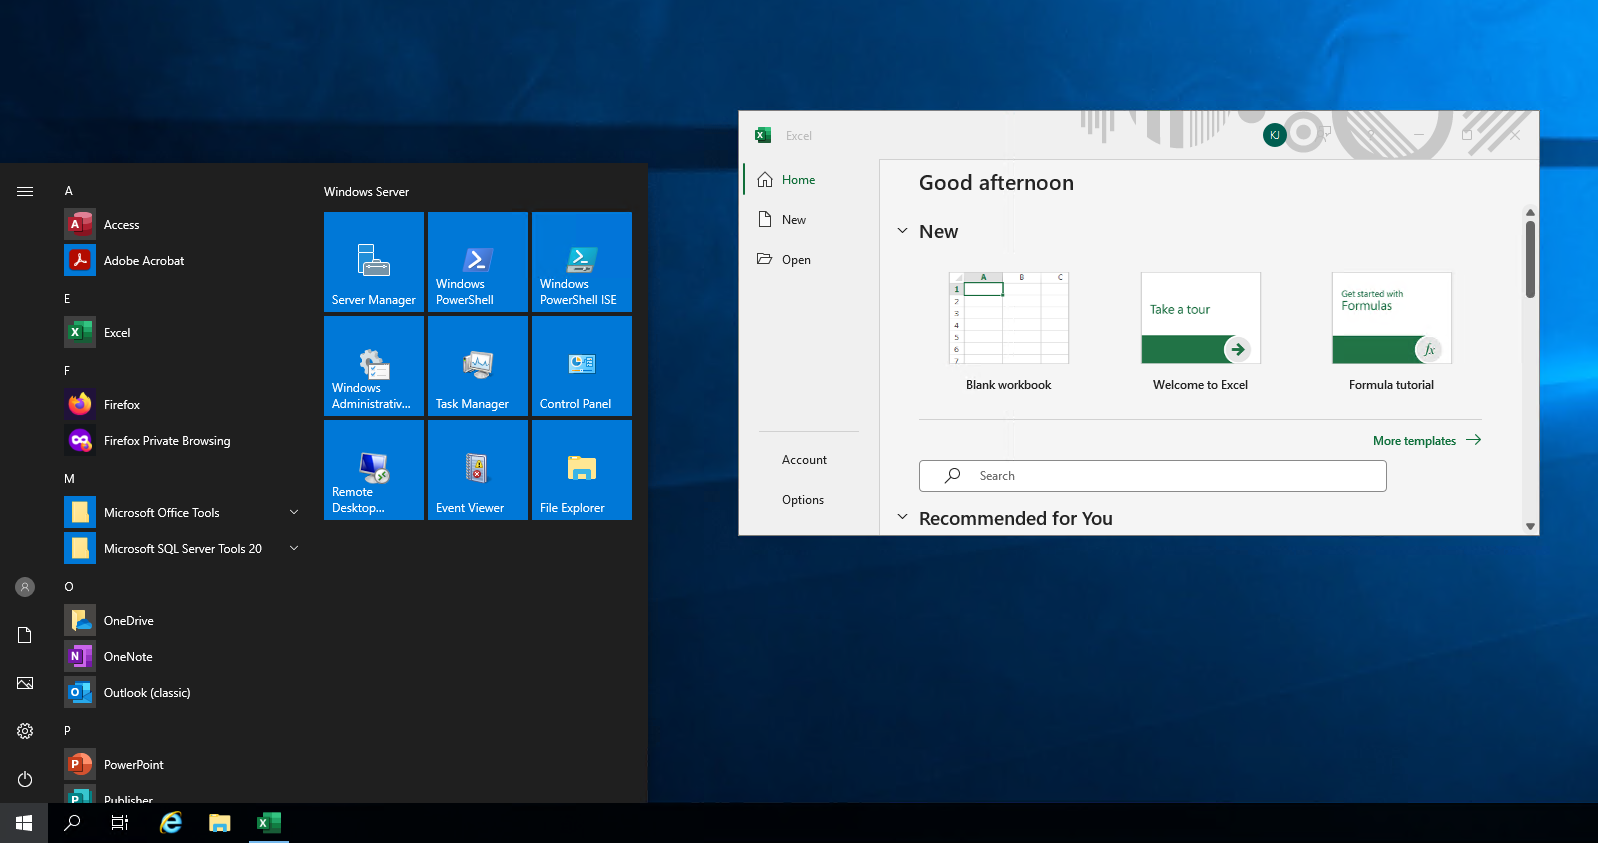Collapse the New section in Excel
This screenshot has height=843, width=1598.
pos(902,231)
